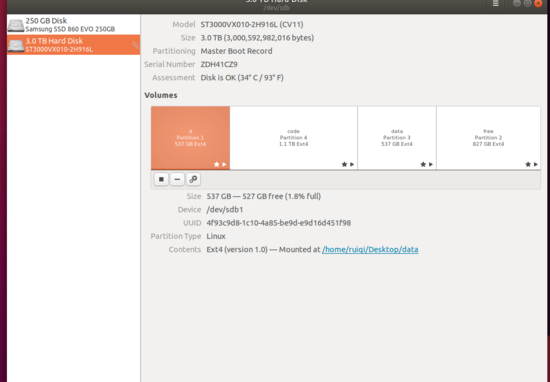Viewport: 550px width, 382px height.
Task: Click the busy spinner on the 3.0 TB disk row
Action: (x=135, y=45)
